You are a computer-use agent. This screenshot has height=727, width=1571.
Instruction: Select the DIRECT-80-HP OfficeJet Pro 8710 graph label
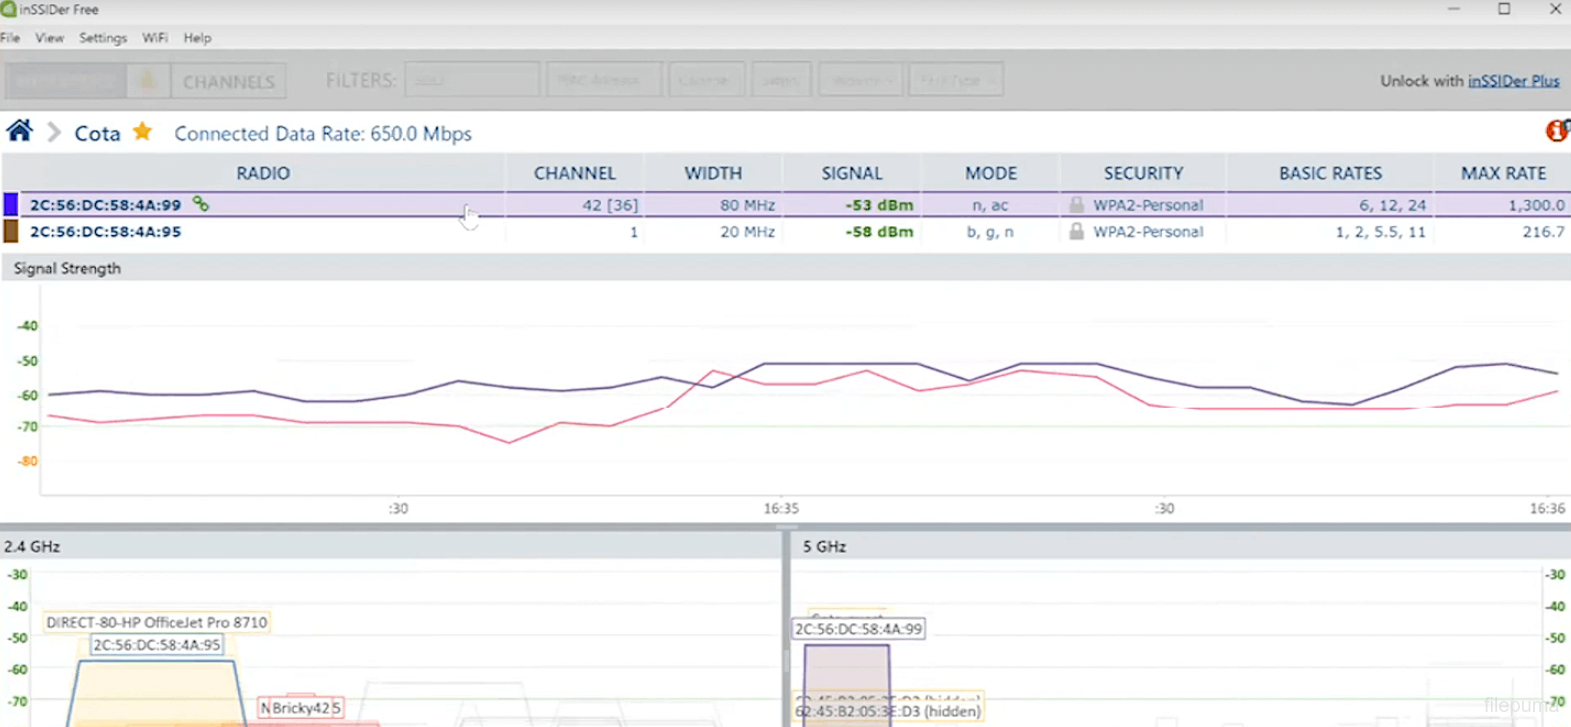click(157, 622)
